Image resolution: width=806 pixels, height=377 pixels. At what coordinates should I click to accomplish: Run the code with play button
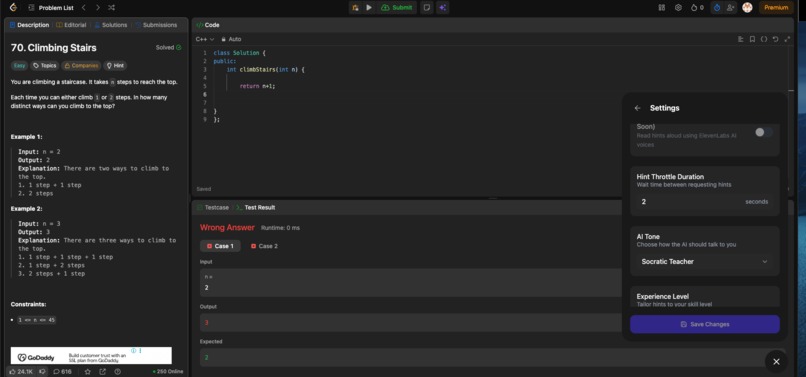(x=369, y=8)
